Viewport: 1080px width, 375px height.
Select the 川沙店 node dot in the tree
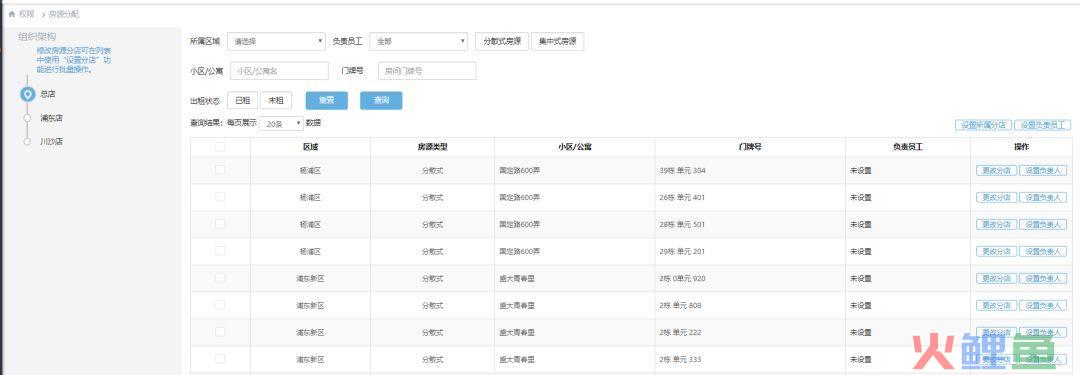27,141
